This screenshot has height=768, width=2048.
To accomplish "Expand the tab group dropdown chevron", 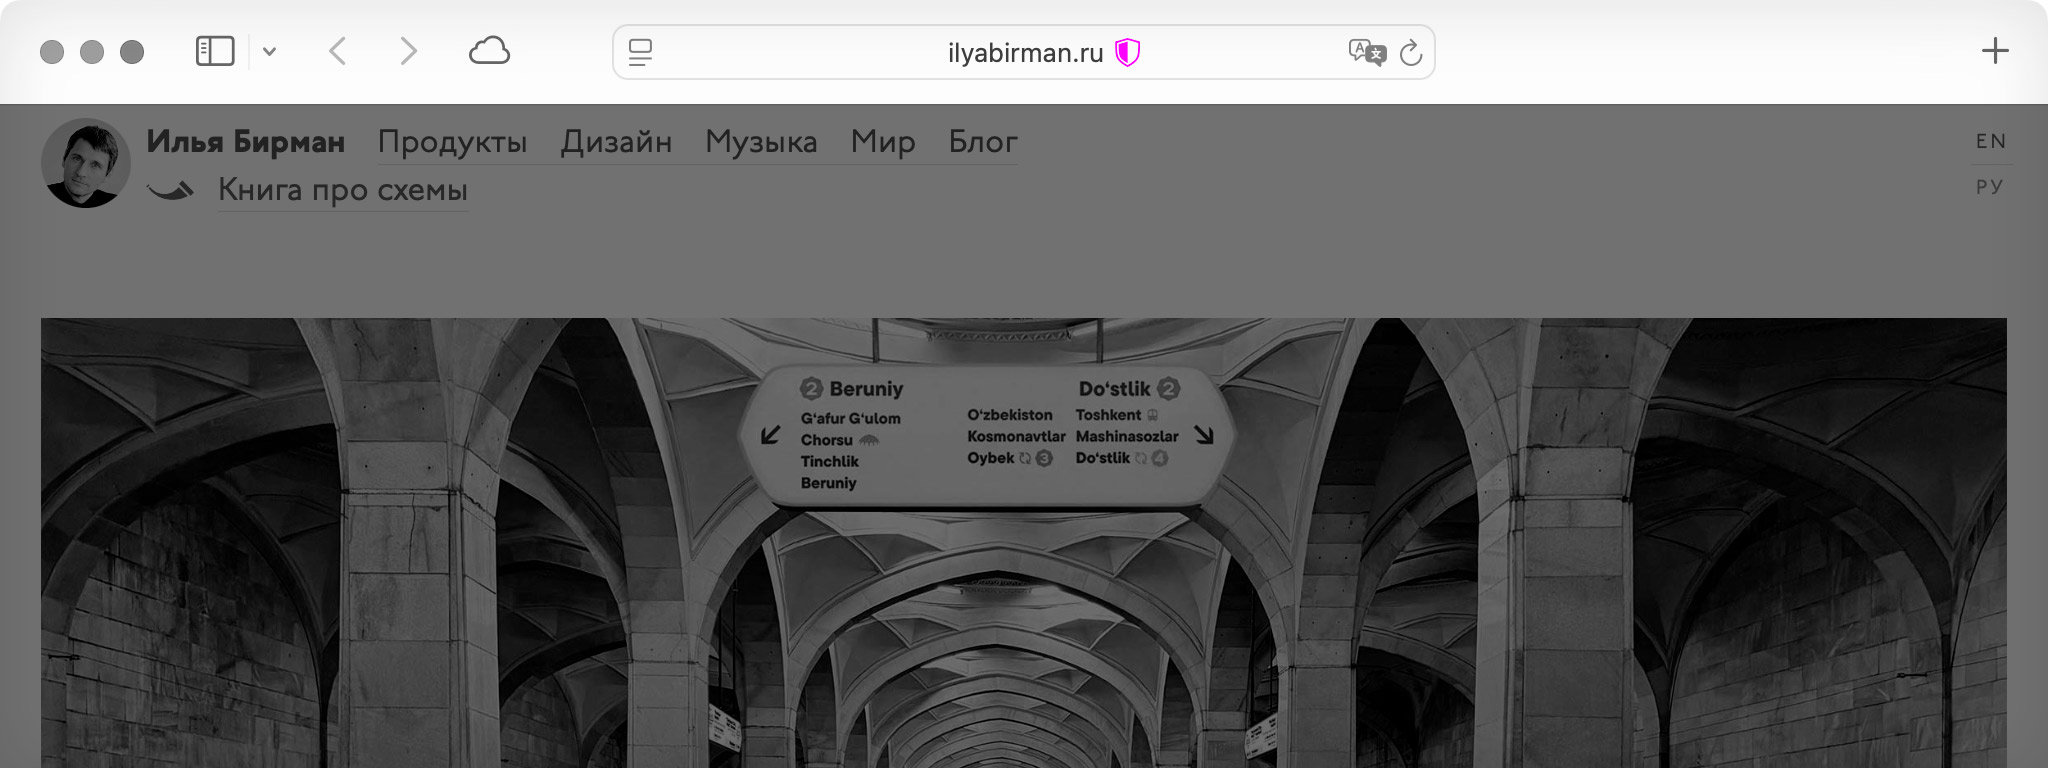I will [x=269, y=52].
